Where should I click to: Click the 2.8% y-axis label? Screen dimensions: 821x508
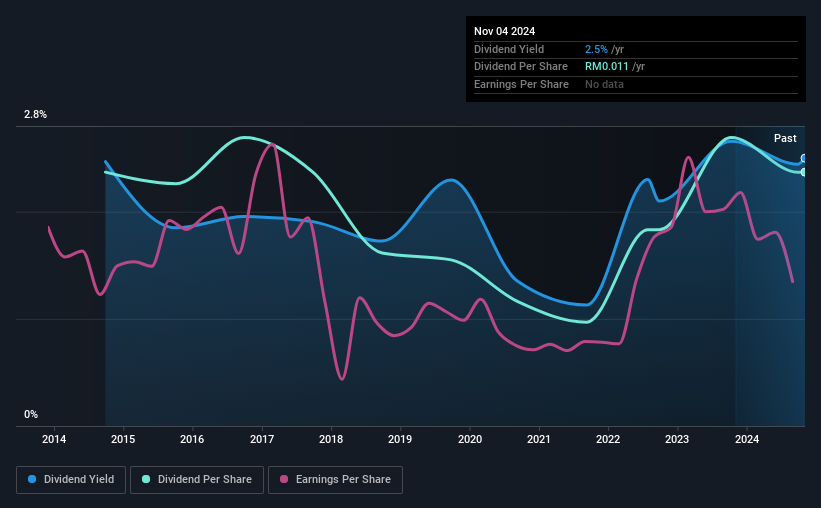click(35, 114)
